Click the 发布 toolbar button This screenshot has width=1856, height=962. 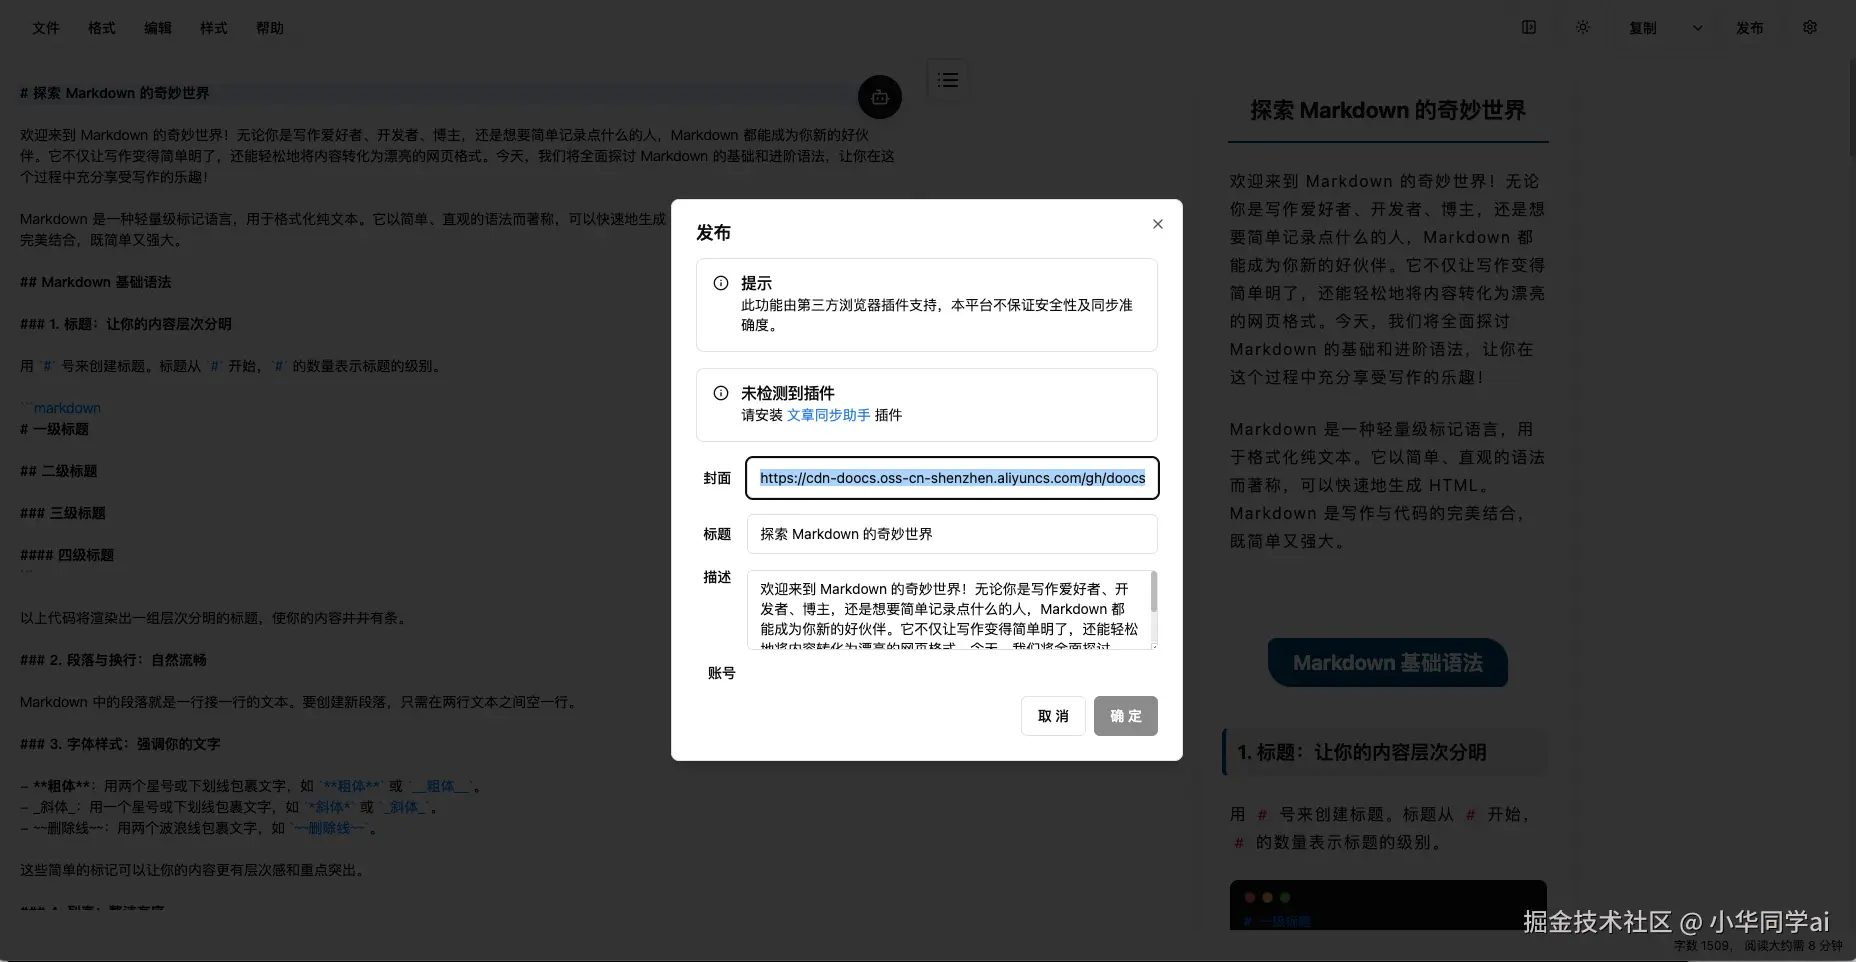pyautogui.click(x=1750, y=28)
